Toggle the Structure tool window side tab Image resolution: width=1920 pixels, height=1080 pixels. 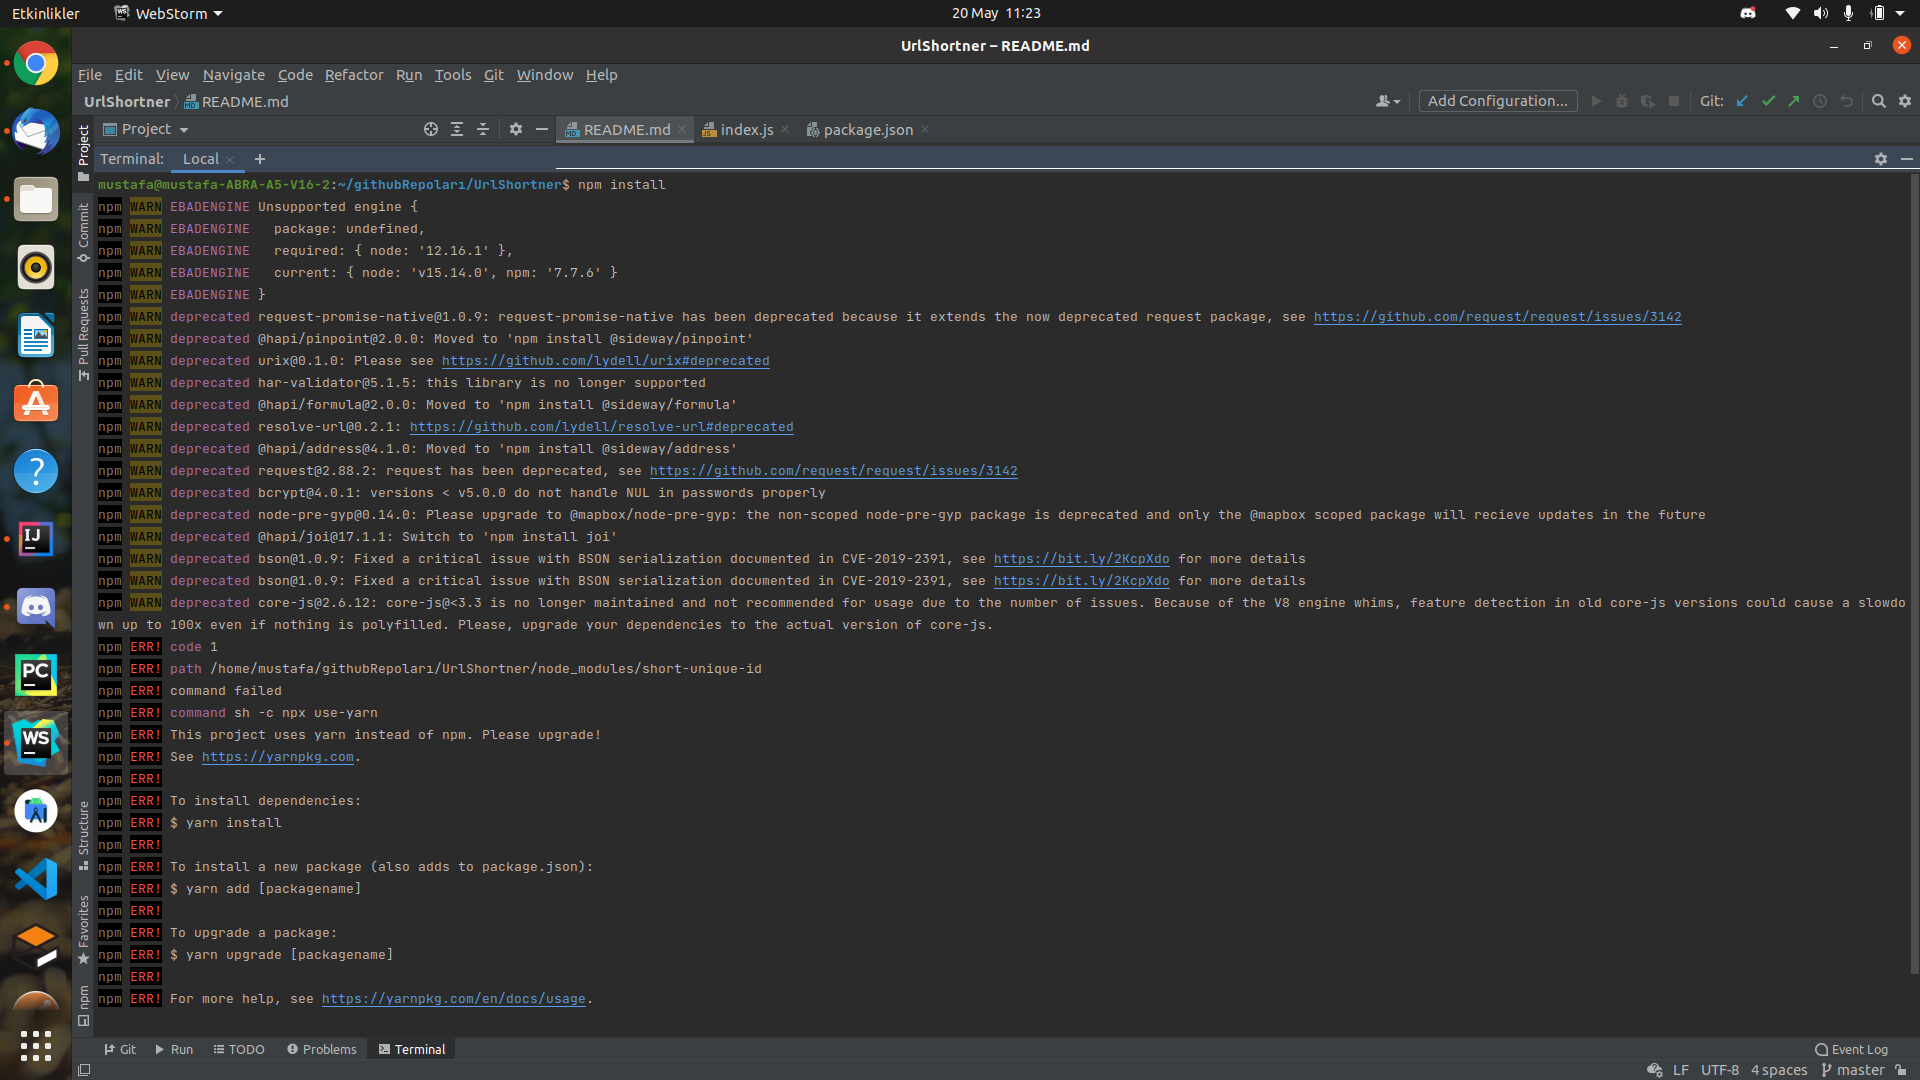click(84, 833)
